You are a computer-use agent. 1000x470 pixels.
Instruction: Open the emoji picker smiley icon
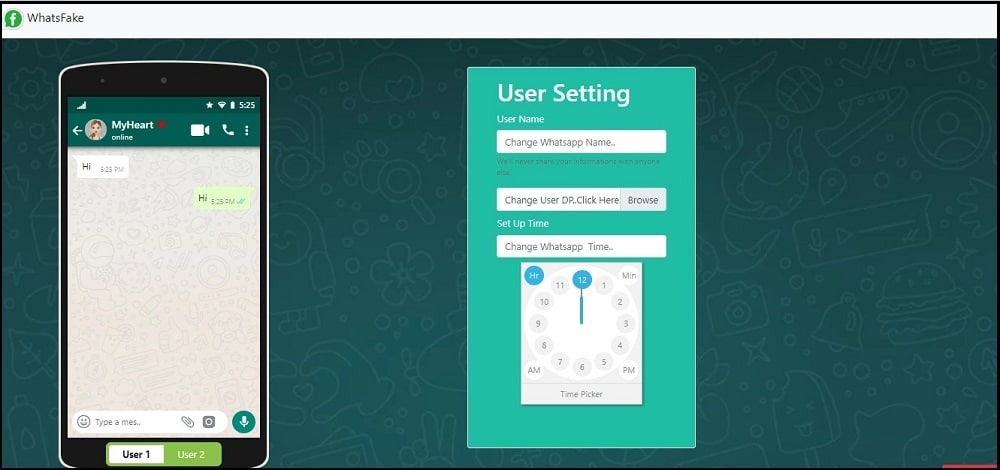click(84, 422)
